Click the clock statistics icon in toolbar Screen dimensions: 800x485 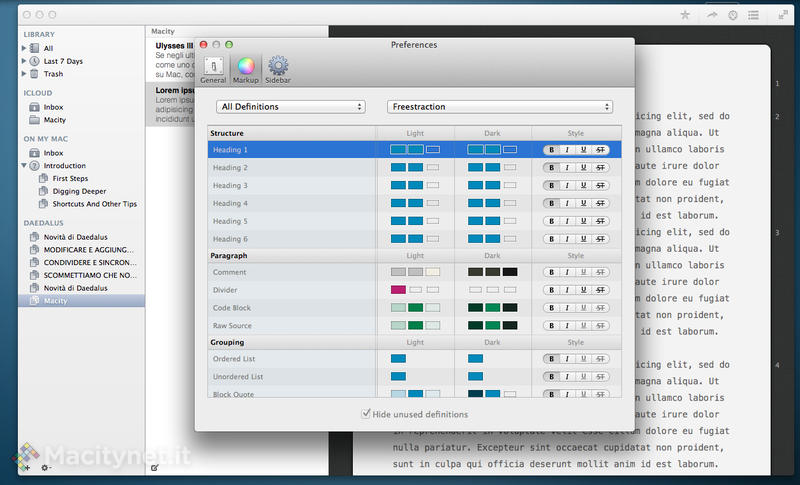pos(733,15)
